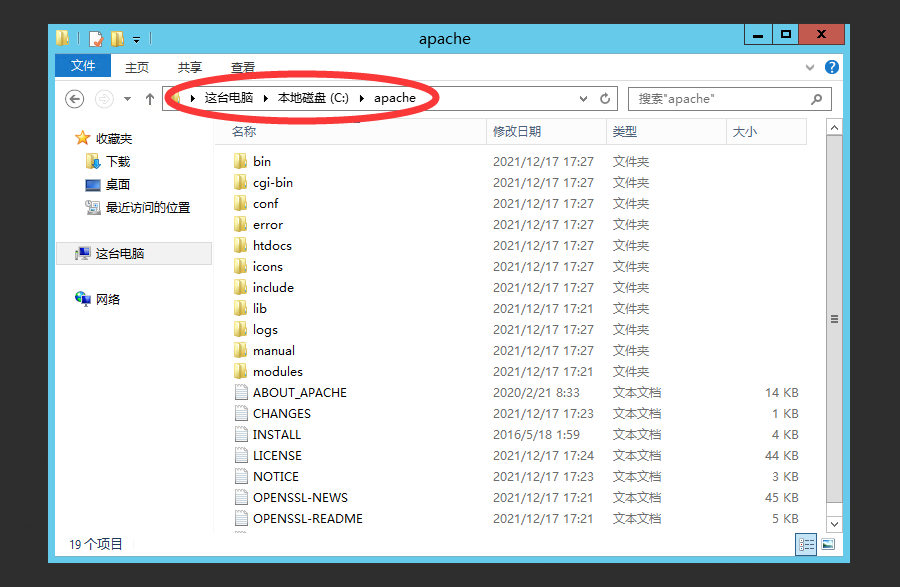This screenshot has width=900, height=587.
Task: Select the cgi-bin folder icon
Action: (240, 182)
